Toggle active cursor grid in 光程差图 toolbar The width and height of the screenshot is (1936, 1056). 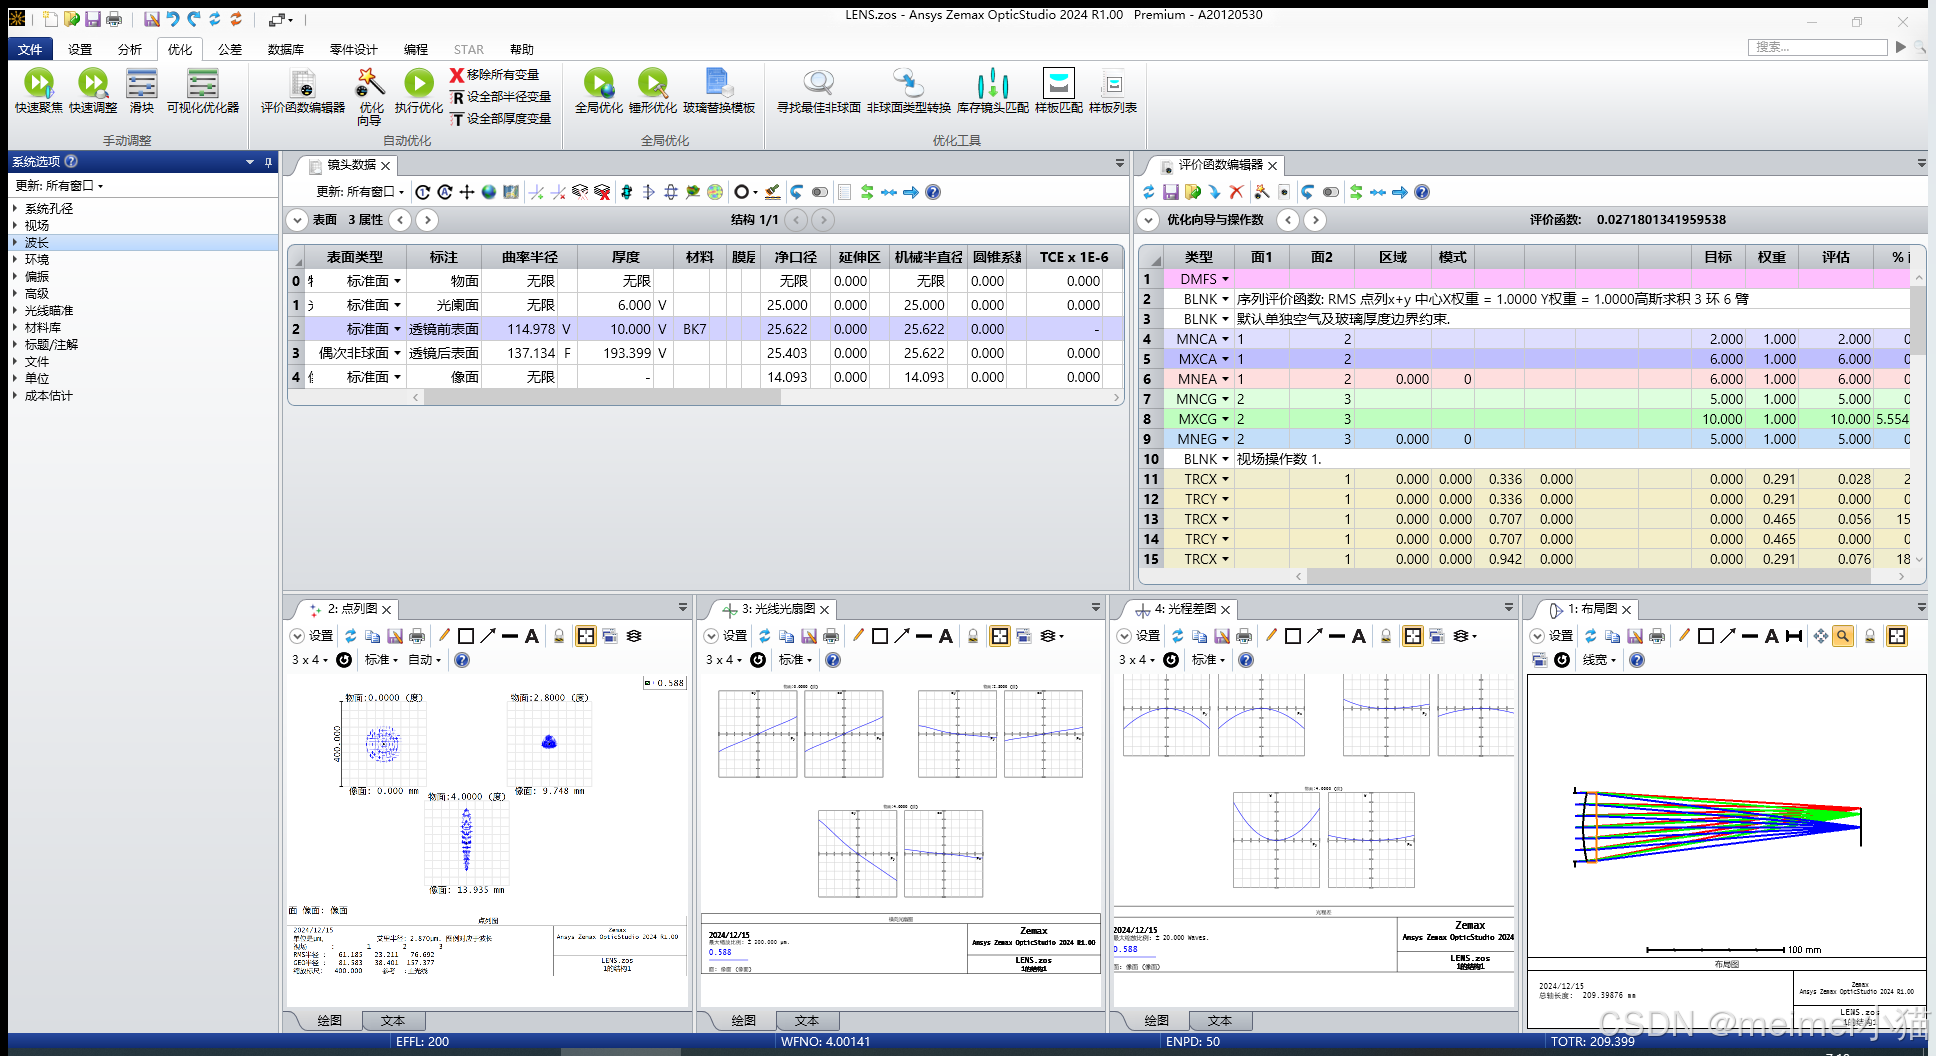coord(1413,636)
